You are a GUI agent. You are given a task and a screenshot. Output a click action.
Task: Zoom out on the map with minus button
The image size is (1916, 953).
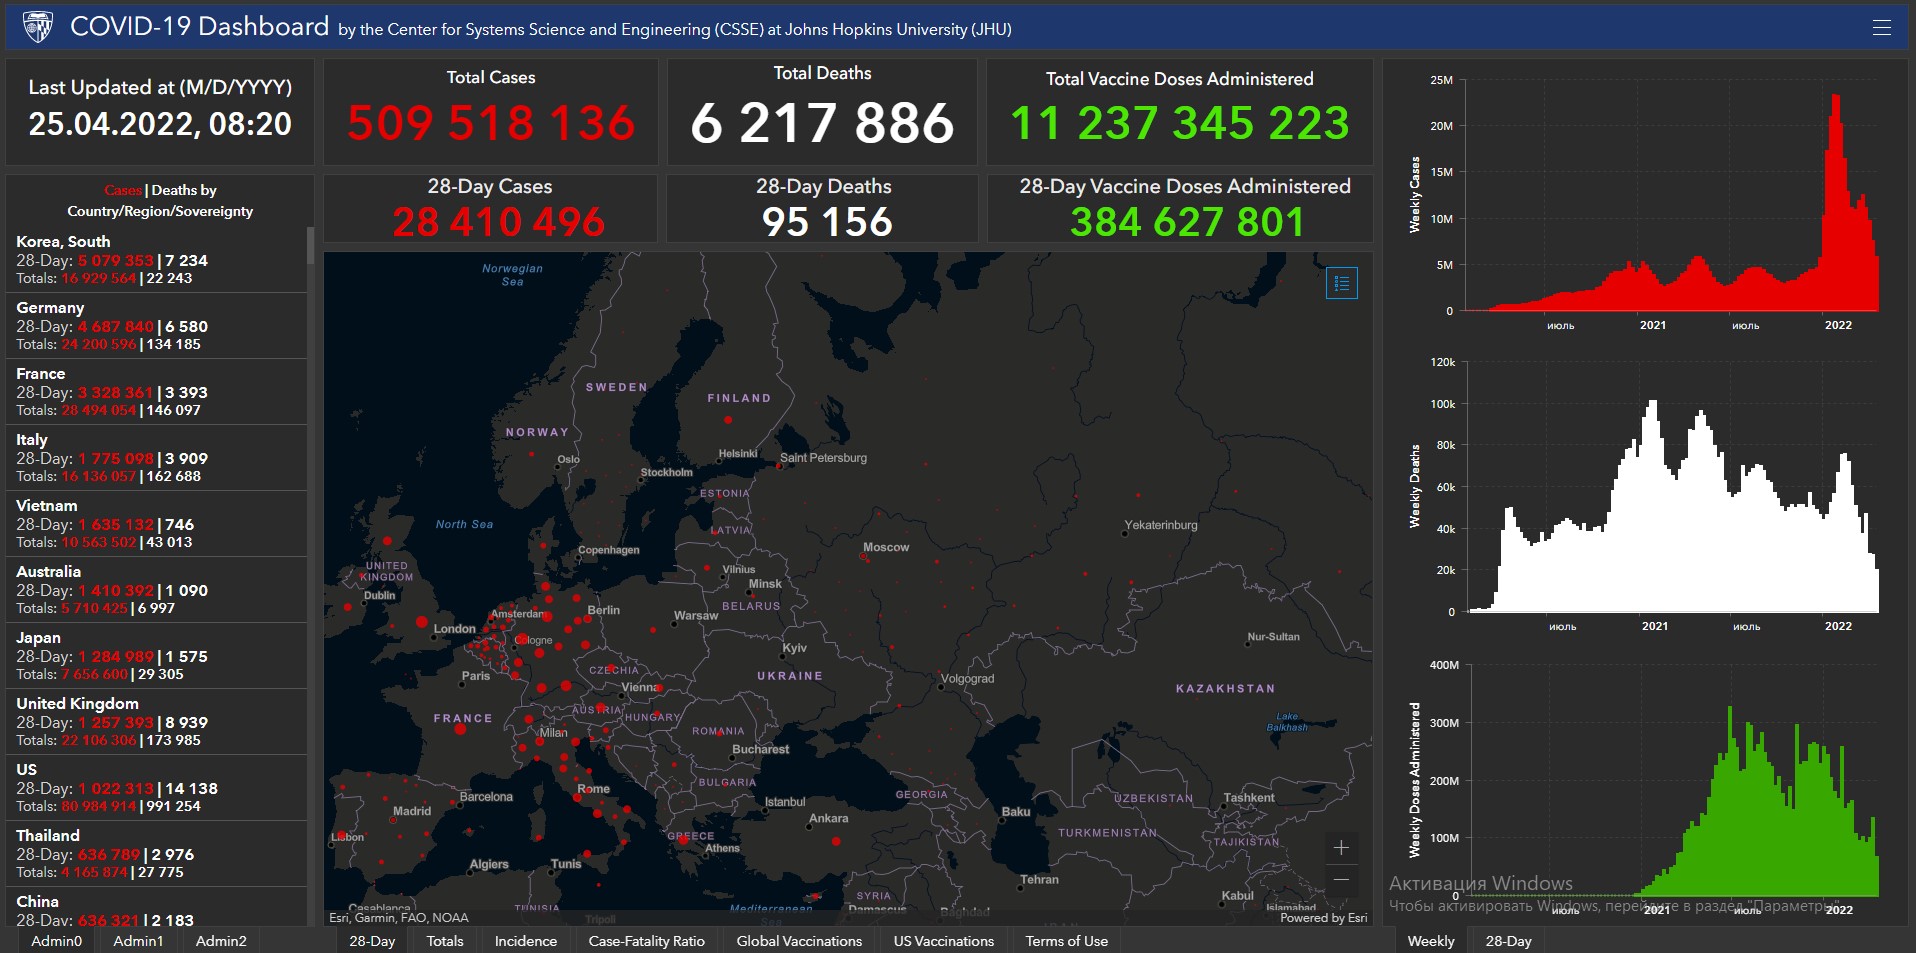point(1341,880)
